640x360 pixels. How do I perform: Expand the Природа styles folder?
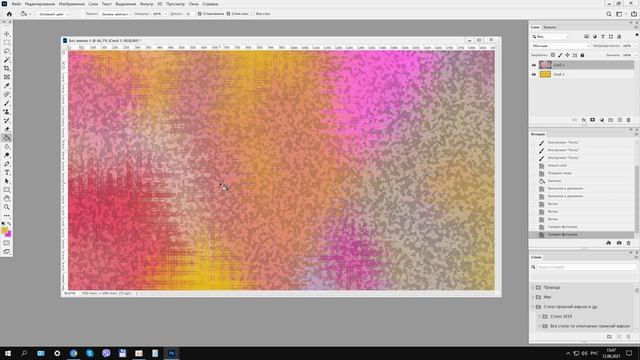[x=533, y=287]
